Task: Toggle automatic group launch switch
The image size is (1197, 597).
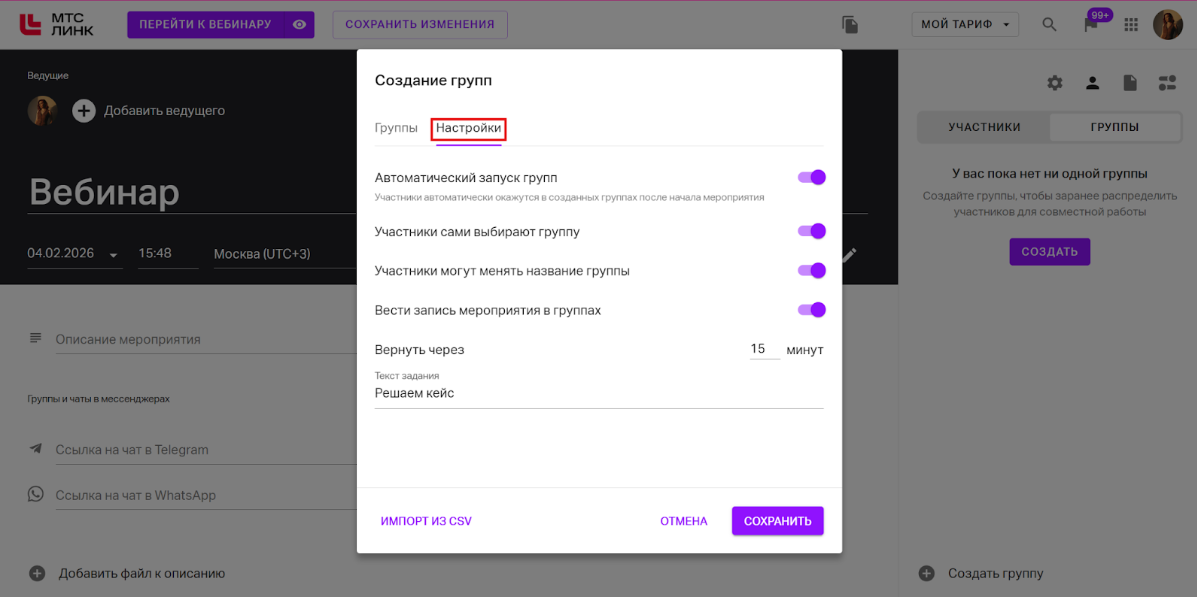Action: (x=811, y=178)
